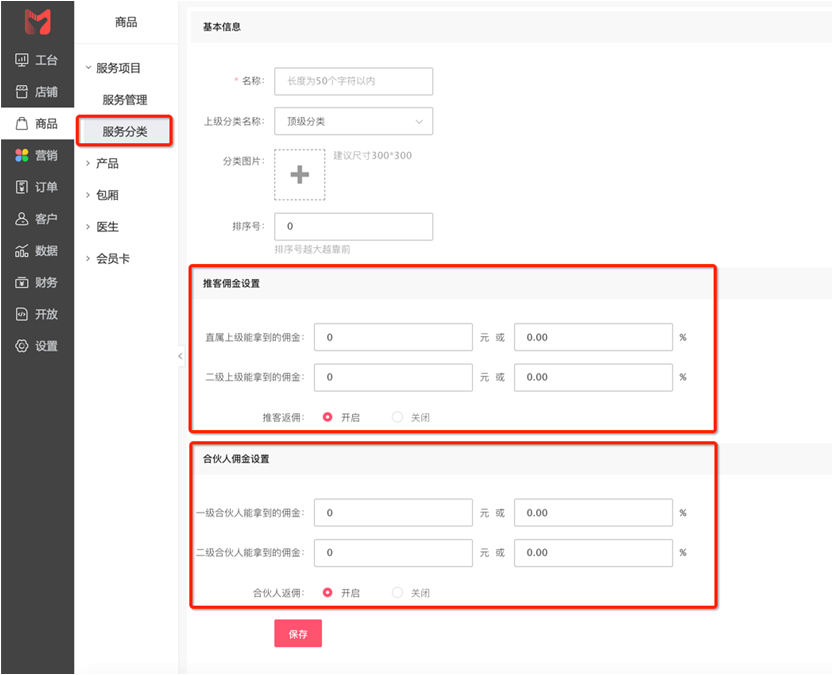Open the 营销 marketing colorful icon

22,155
